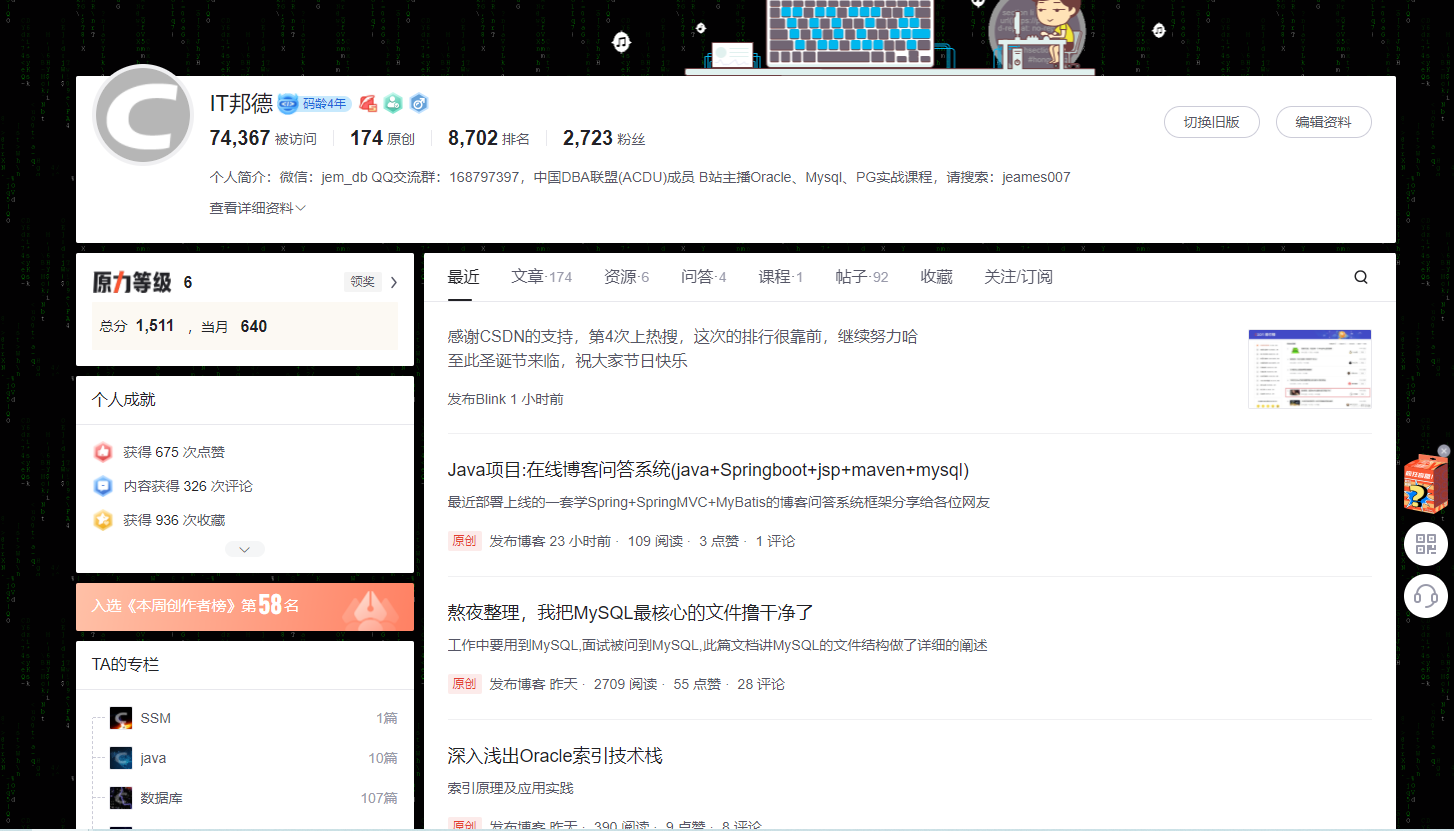
Task: Click the 切换旧版 button
Action: (1212, 122)
